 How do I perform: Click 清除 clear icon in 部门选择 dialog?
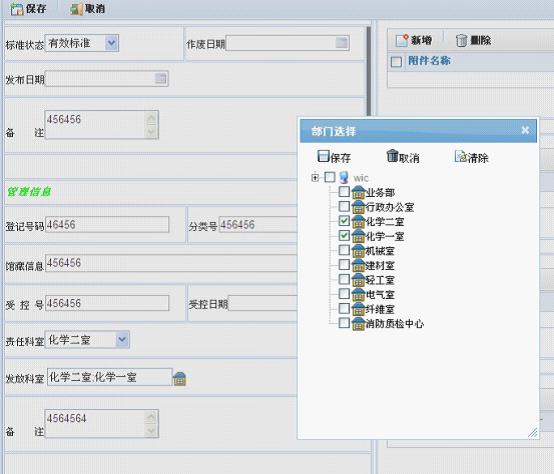(x=460, y=156)
